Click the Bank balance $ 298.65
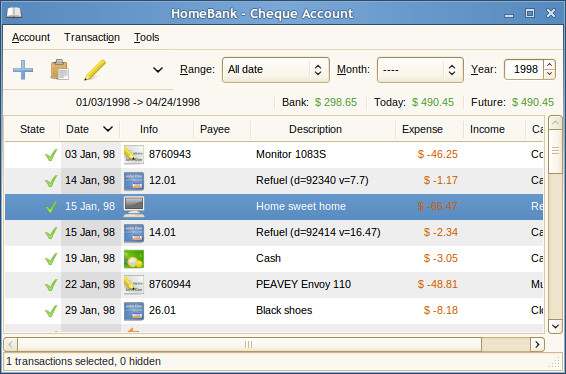The width and height of the screenshot is (566, 374). click(x=336, y=103)
